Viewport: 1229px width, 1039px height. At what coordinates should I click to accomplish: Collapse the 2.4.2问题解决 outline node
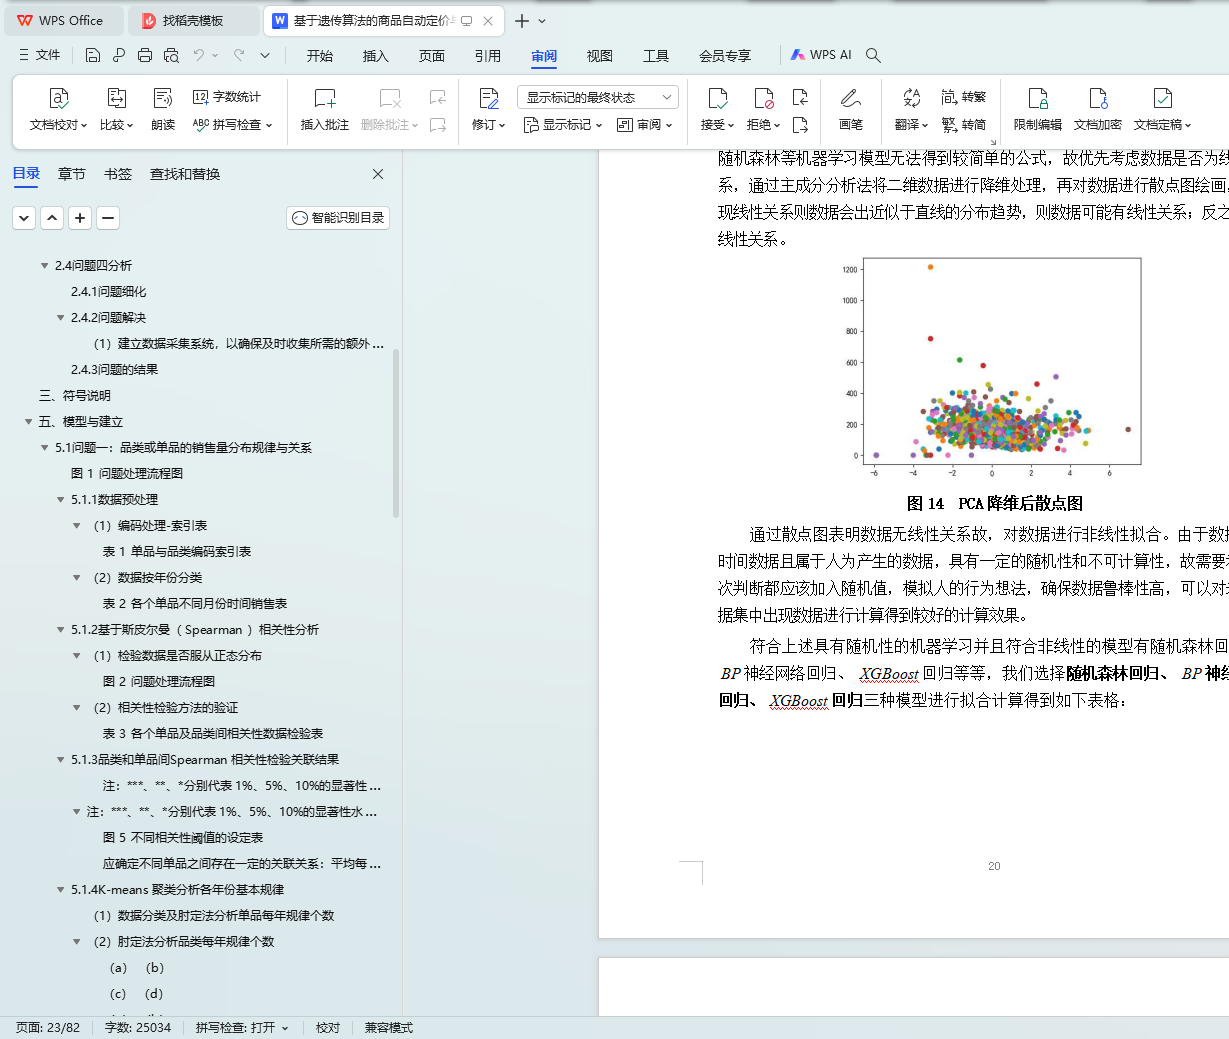tap(60, 317)
